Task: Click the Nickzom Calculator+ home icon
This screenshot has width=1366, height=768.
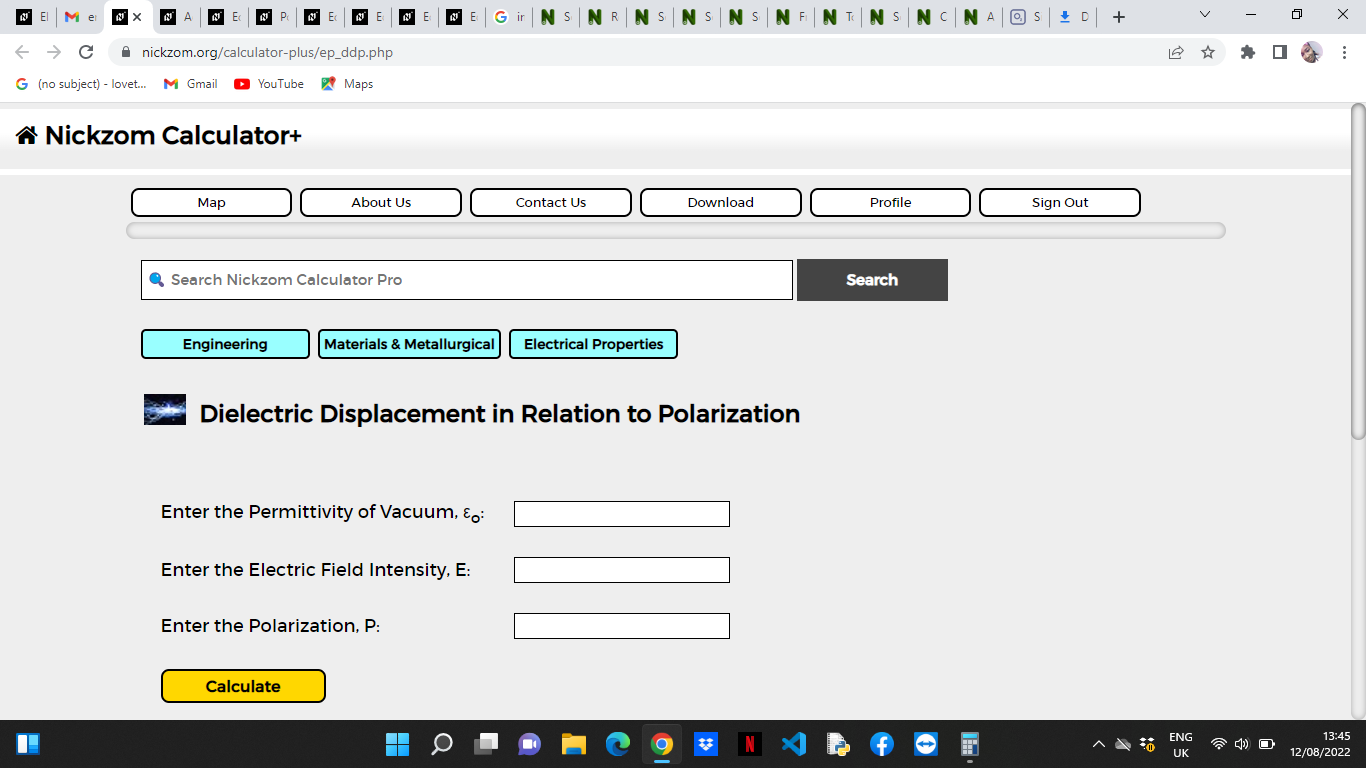Action: 27,135
